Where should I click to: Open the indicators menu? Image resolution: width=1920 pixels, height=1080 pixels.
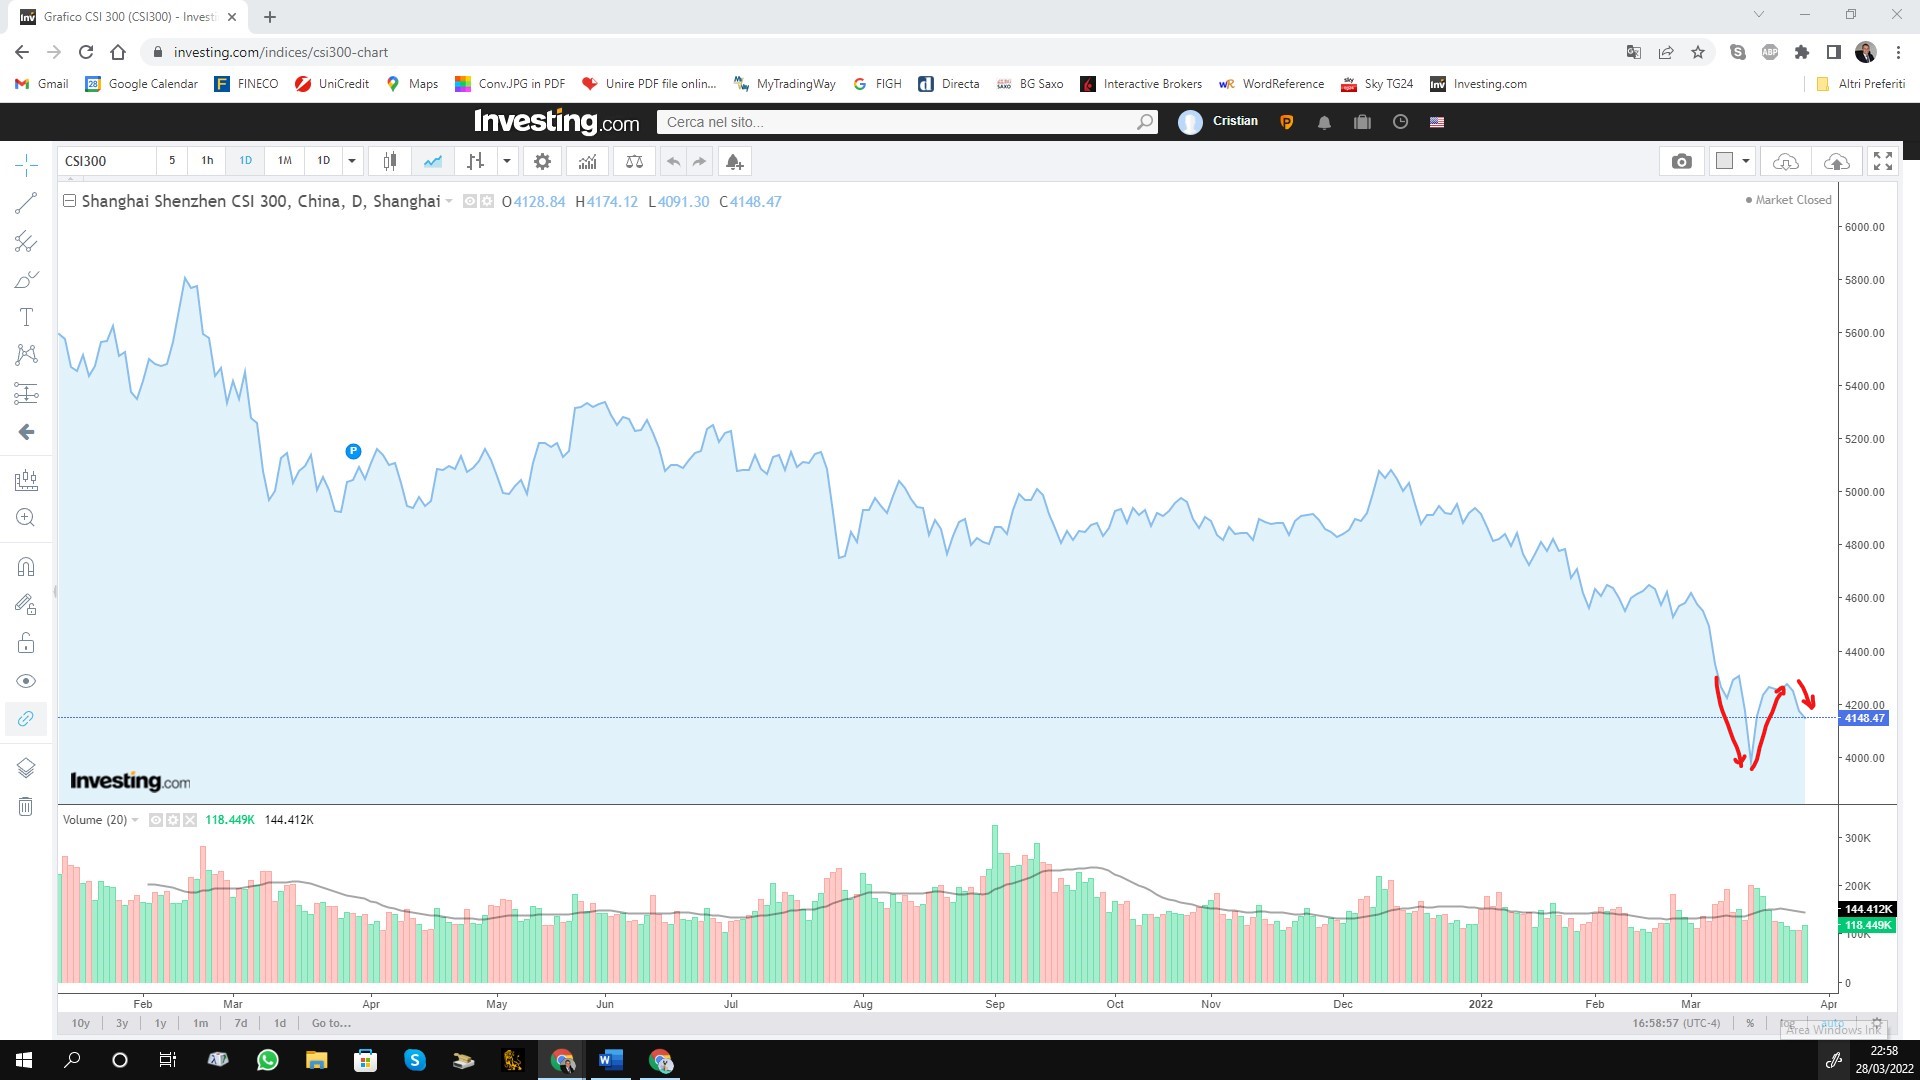point(588,161)
